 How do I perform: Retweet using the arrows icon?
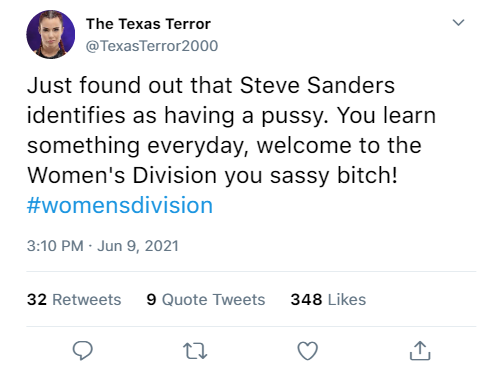click(195, 351)
